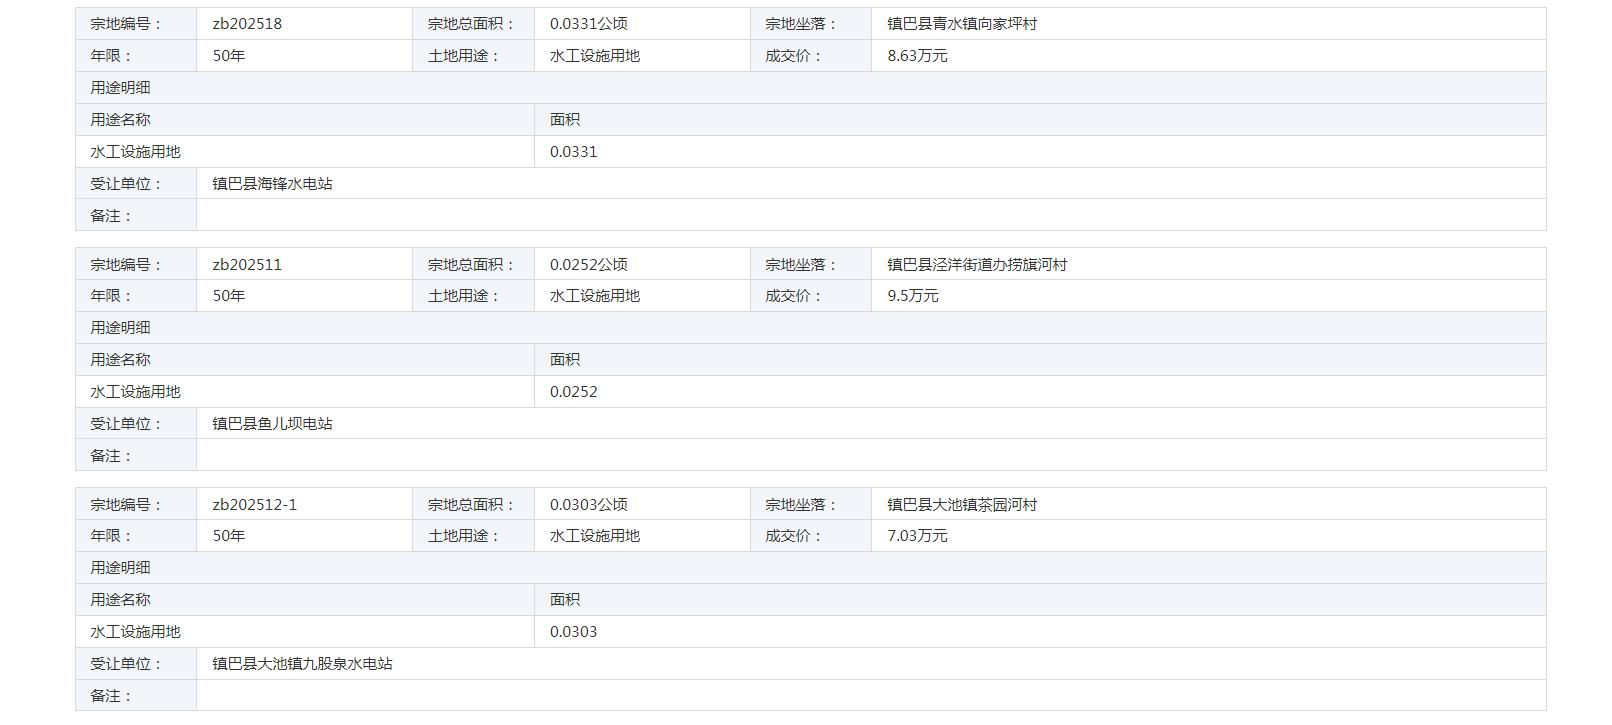Screen dimensions: 1612x725
Task: Click location 镇巴县青水镇向家坪村
Action: coord(962,24)
